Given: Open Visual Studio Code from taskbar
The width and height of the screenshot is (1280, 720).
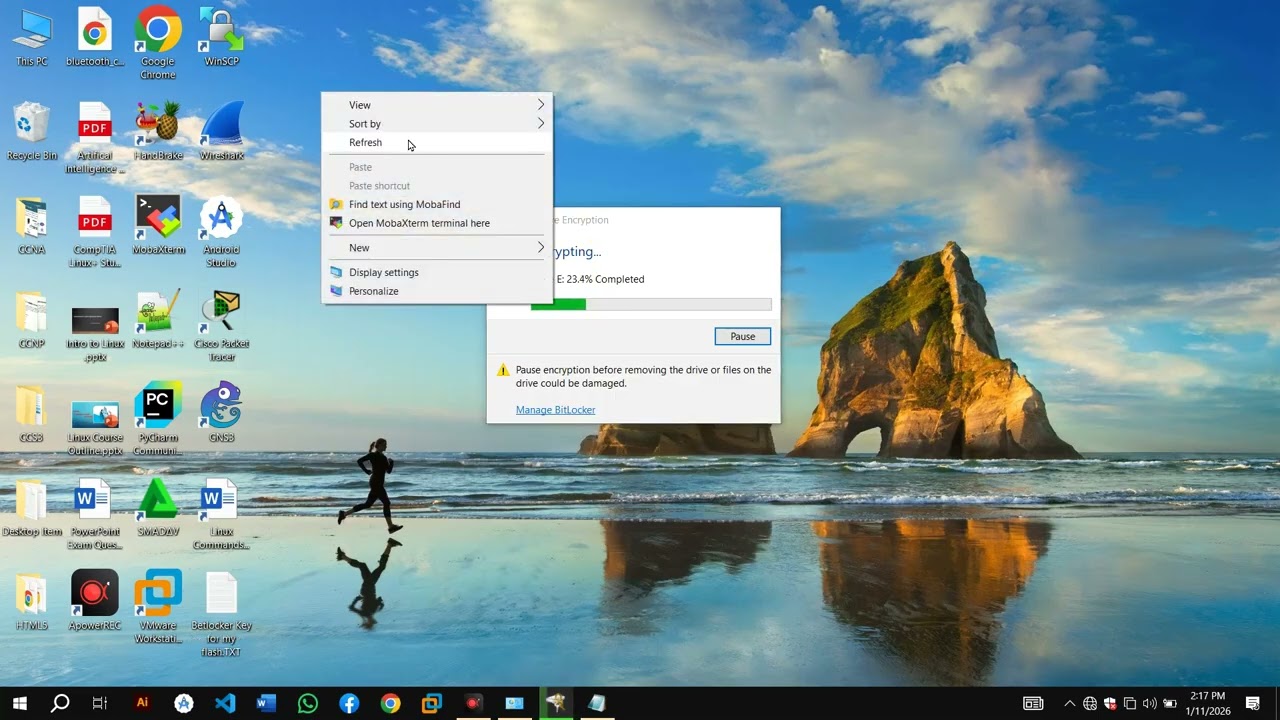Looking at the screenshot, I should click(x=225, y=703).
